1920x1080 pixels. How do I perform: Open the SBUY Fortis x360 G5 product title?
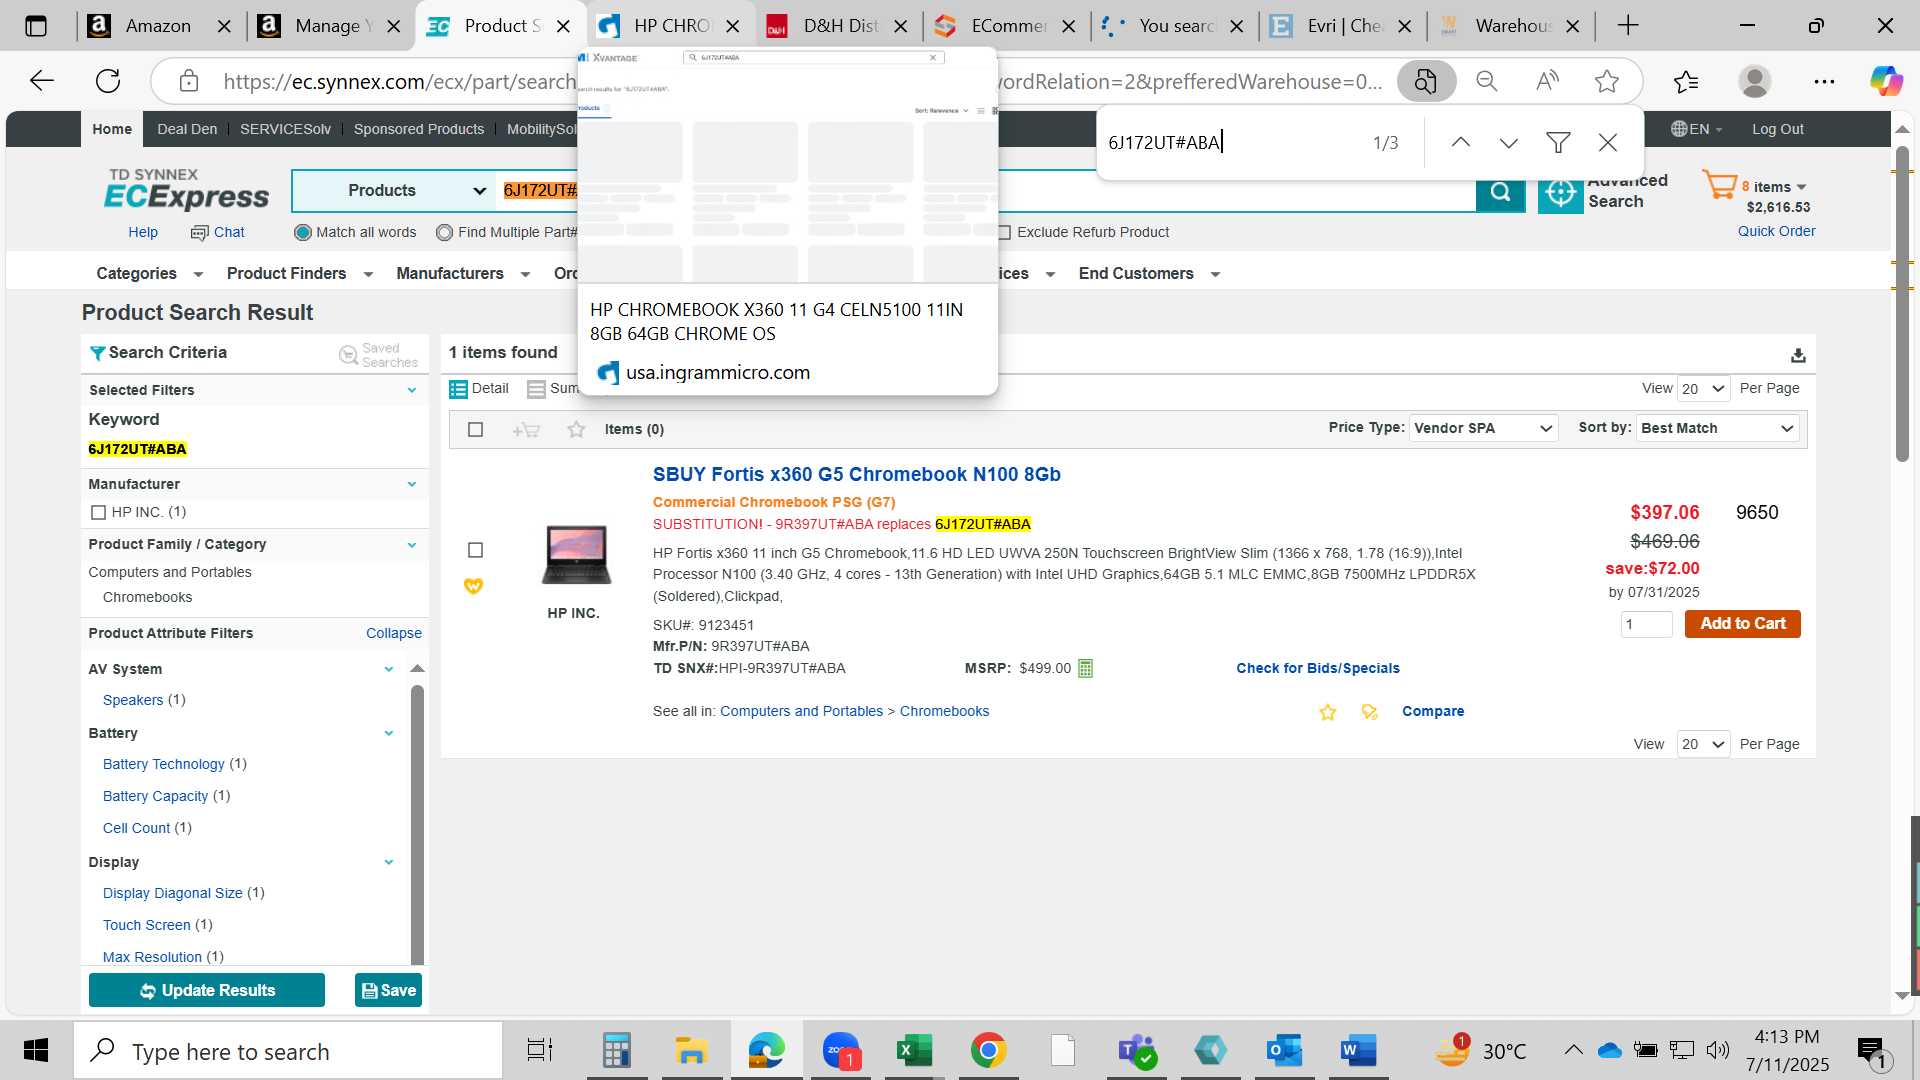856,475
